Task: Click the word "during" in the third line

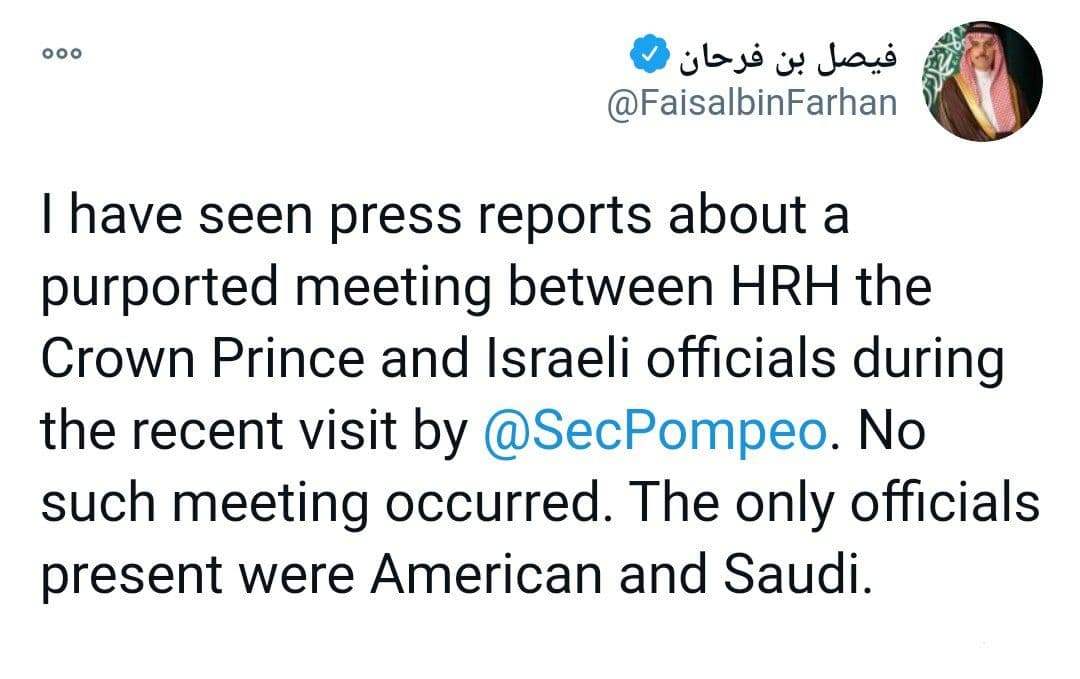Action: tap(928, 361)
